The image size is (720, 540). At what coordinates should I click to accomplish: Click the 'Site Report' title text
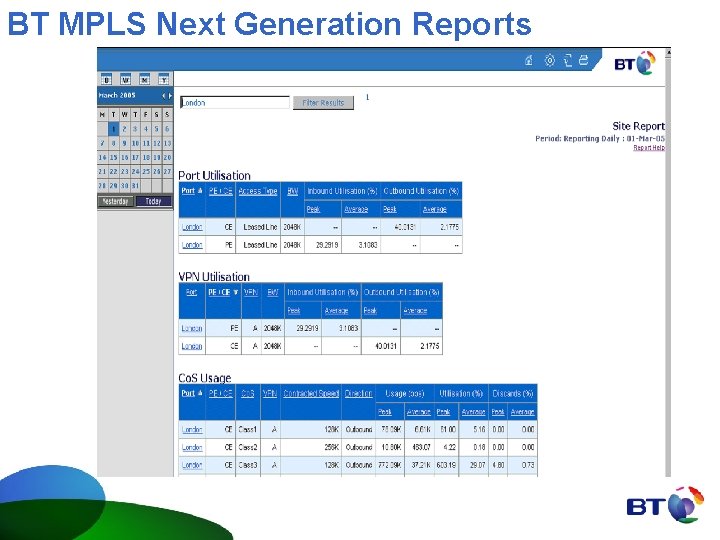tap(638, 126)
